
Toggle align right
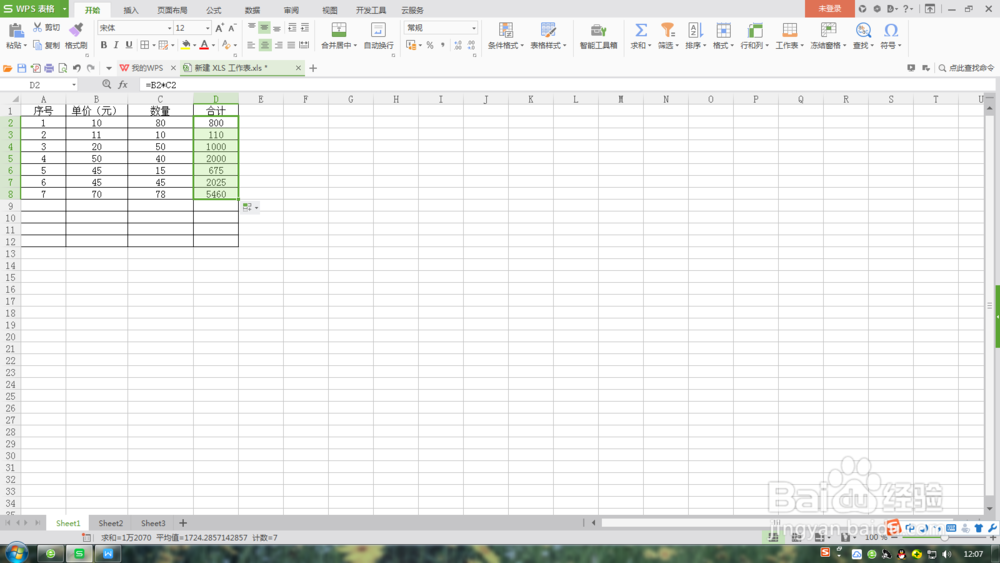278,45
